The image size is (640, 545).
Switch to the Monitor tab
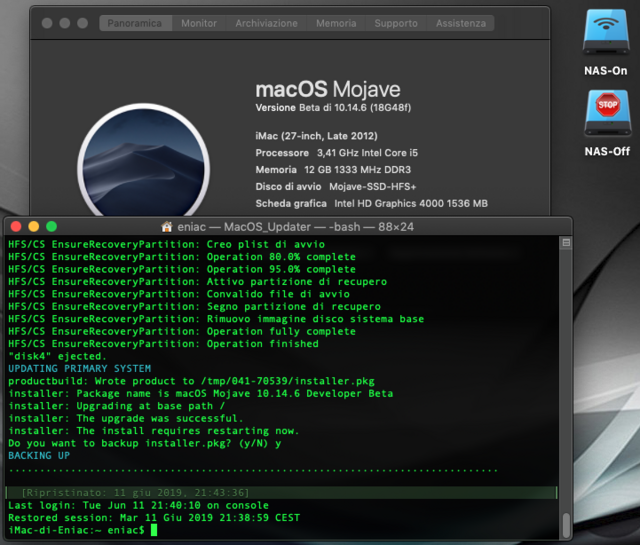[199, 23]
